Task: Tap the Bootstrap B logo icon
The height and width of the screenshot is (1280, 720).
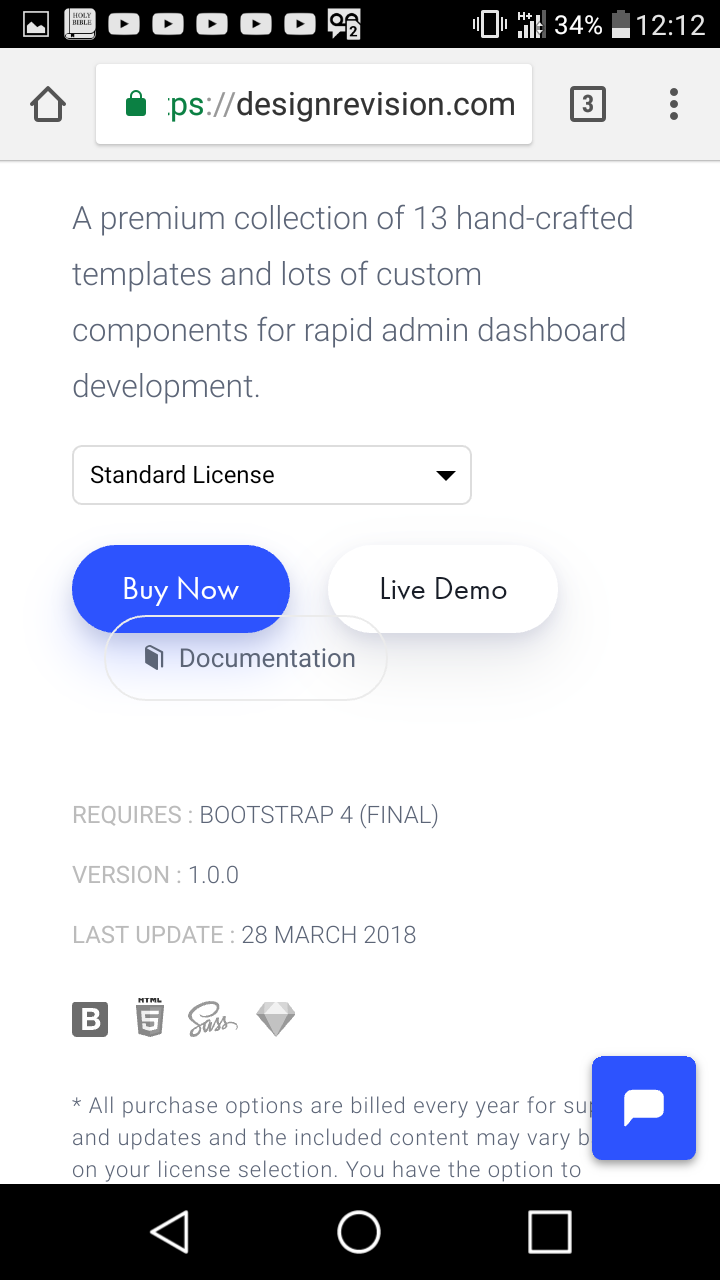Action: [90, 1019]
